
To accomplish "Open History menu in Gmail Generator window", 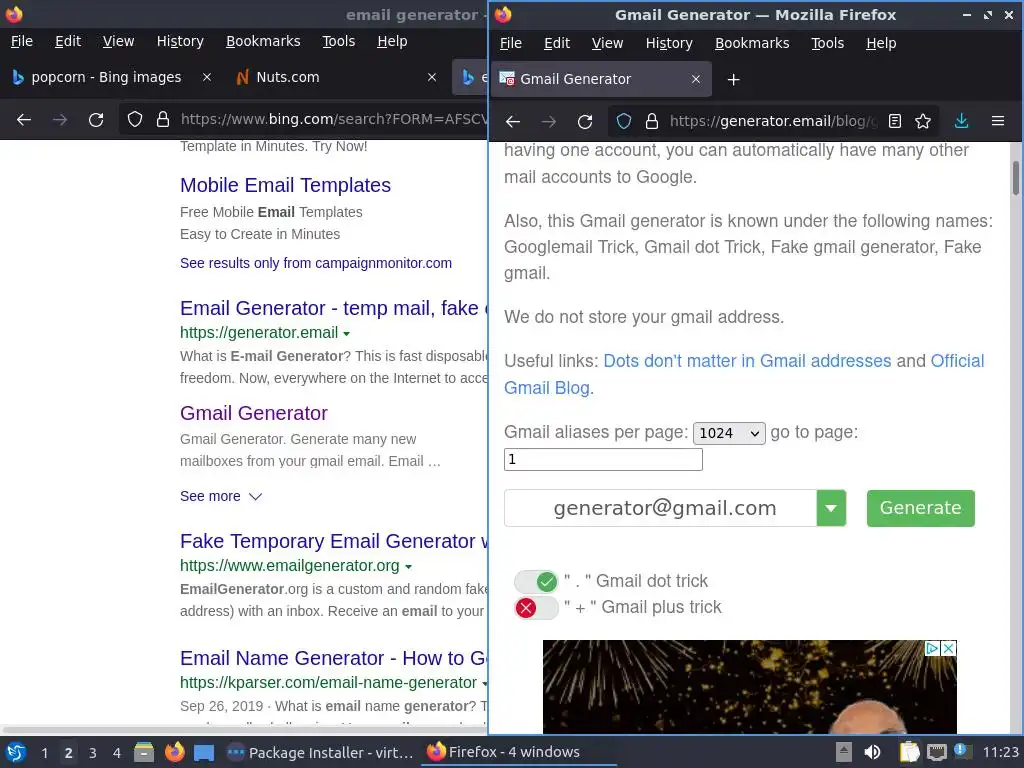I will 669,43.
